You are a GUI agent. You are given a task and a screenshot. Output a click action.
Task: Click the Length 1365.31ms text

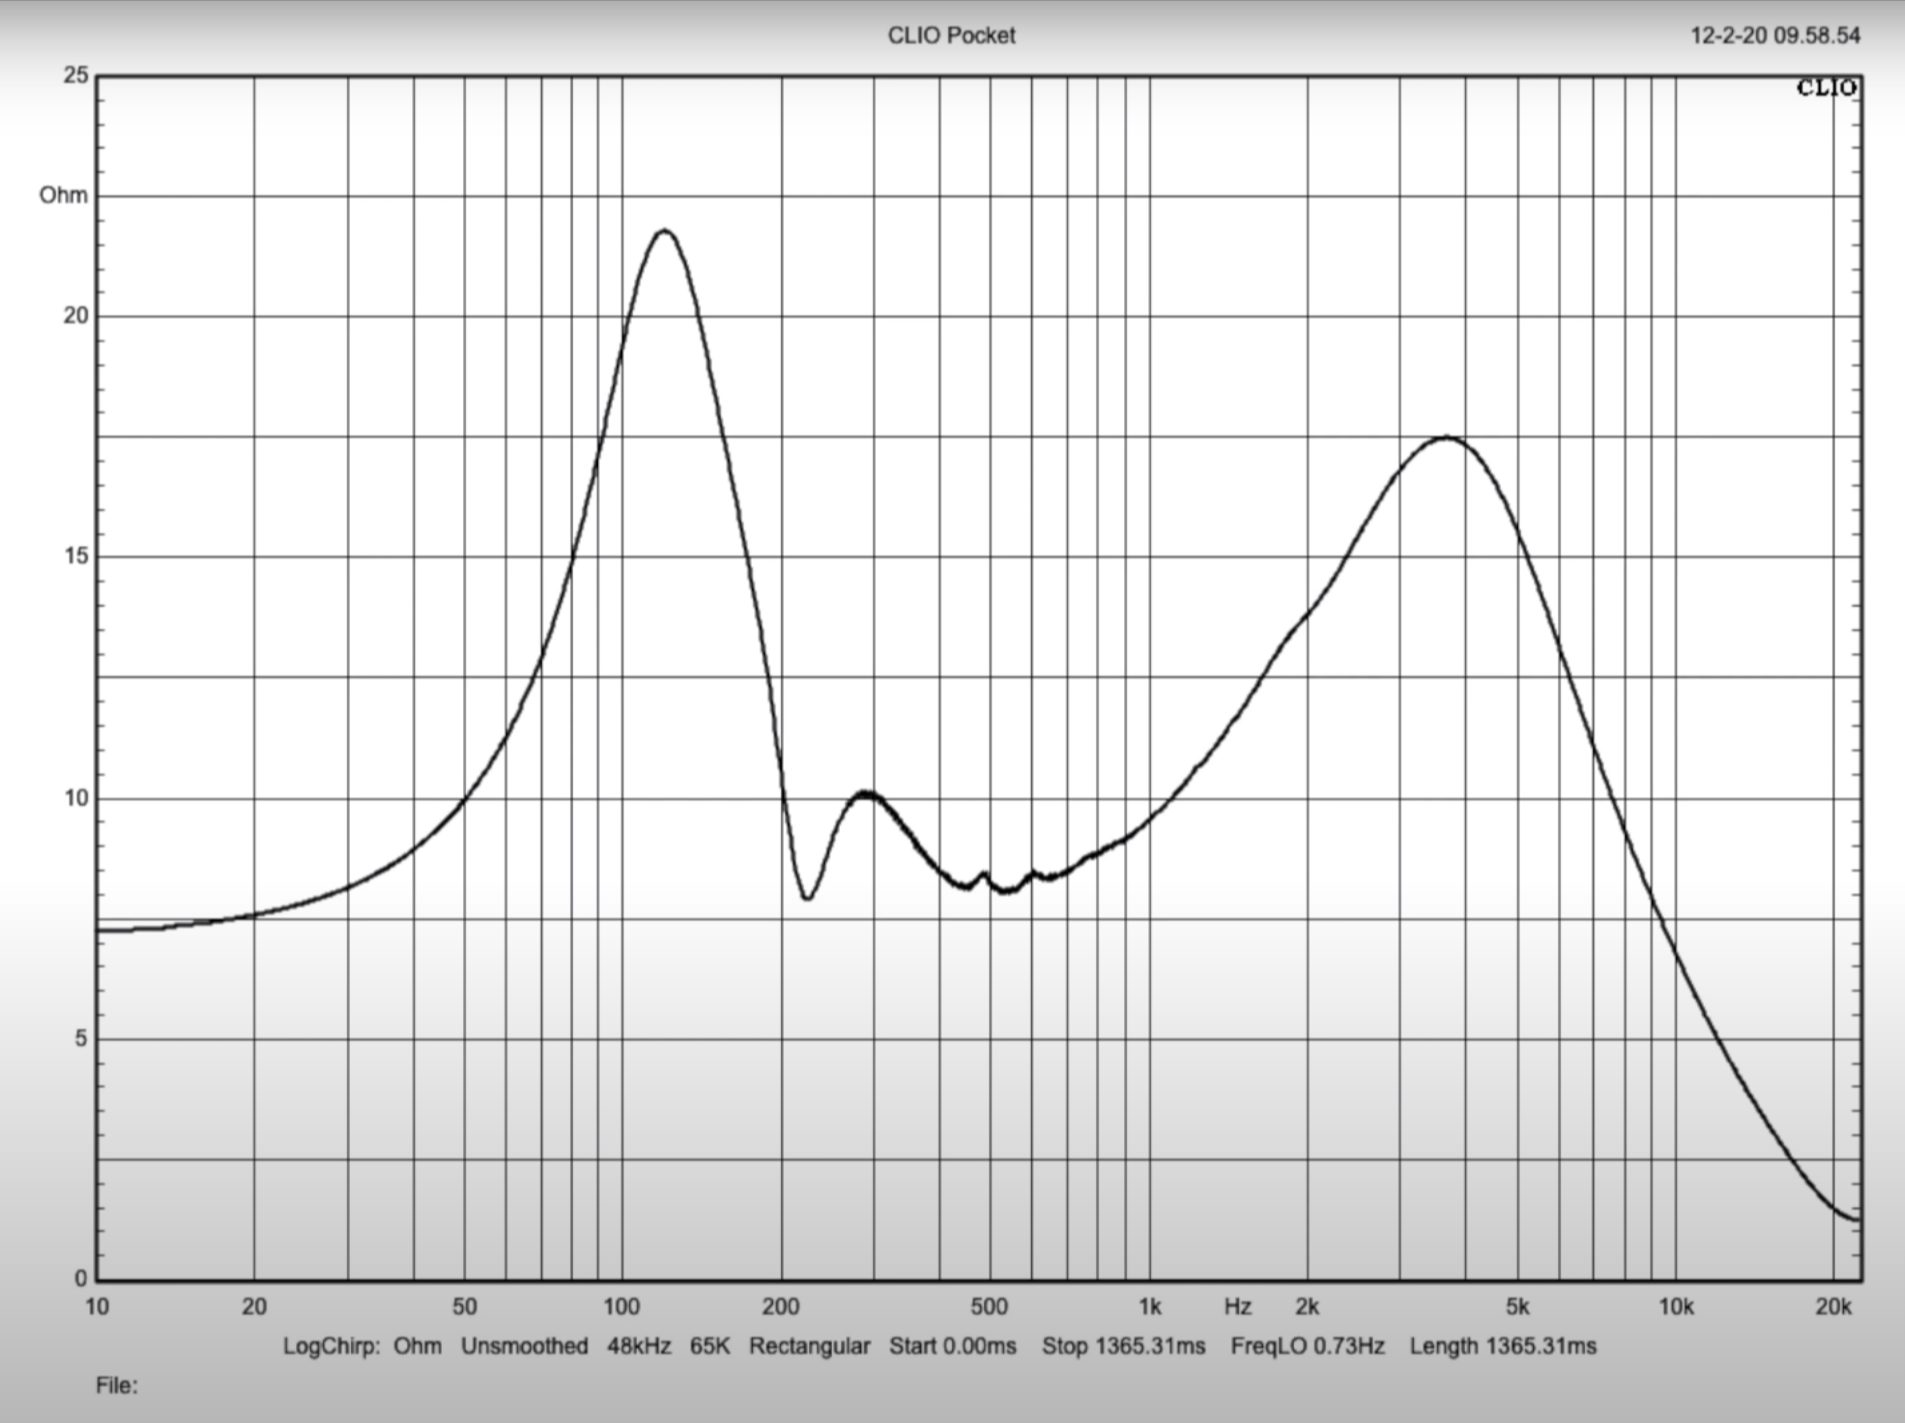tap(1503, 1346)
